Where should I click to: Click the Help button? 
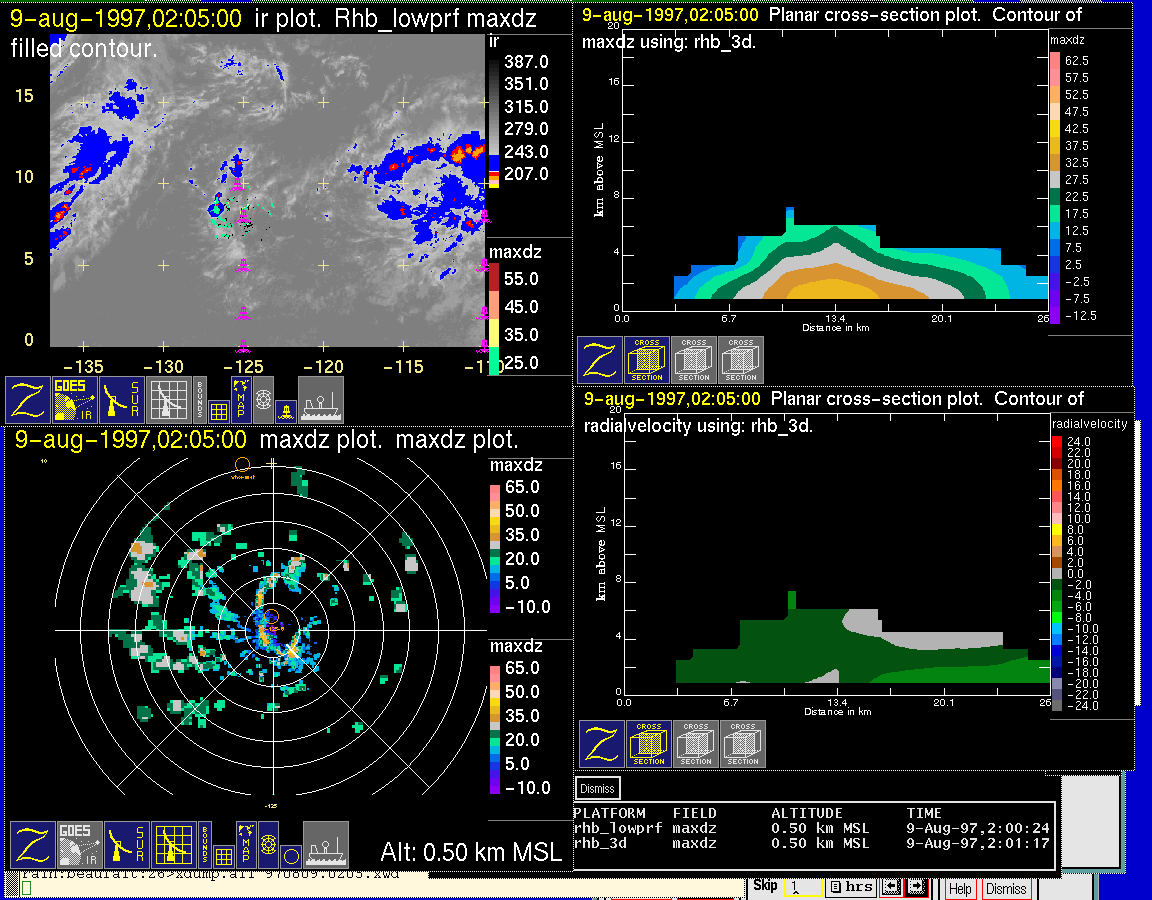coord(960,888)
